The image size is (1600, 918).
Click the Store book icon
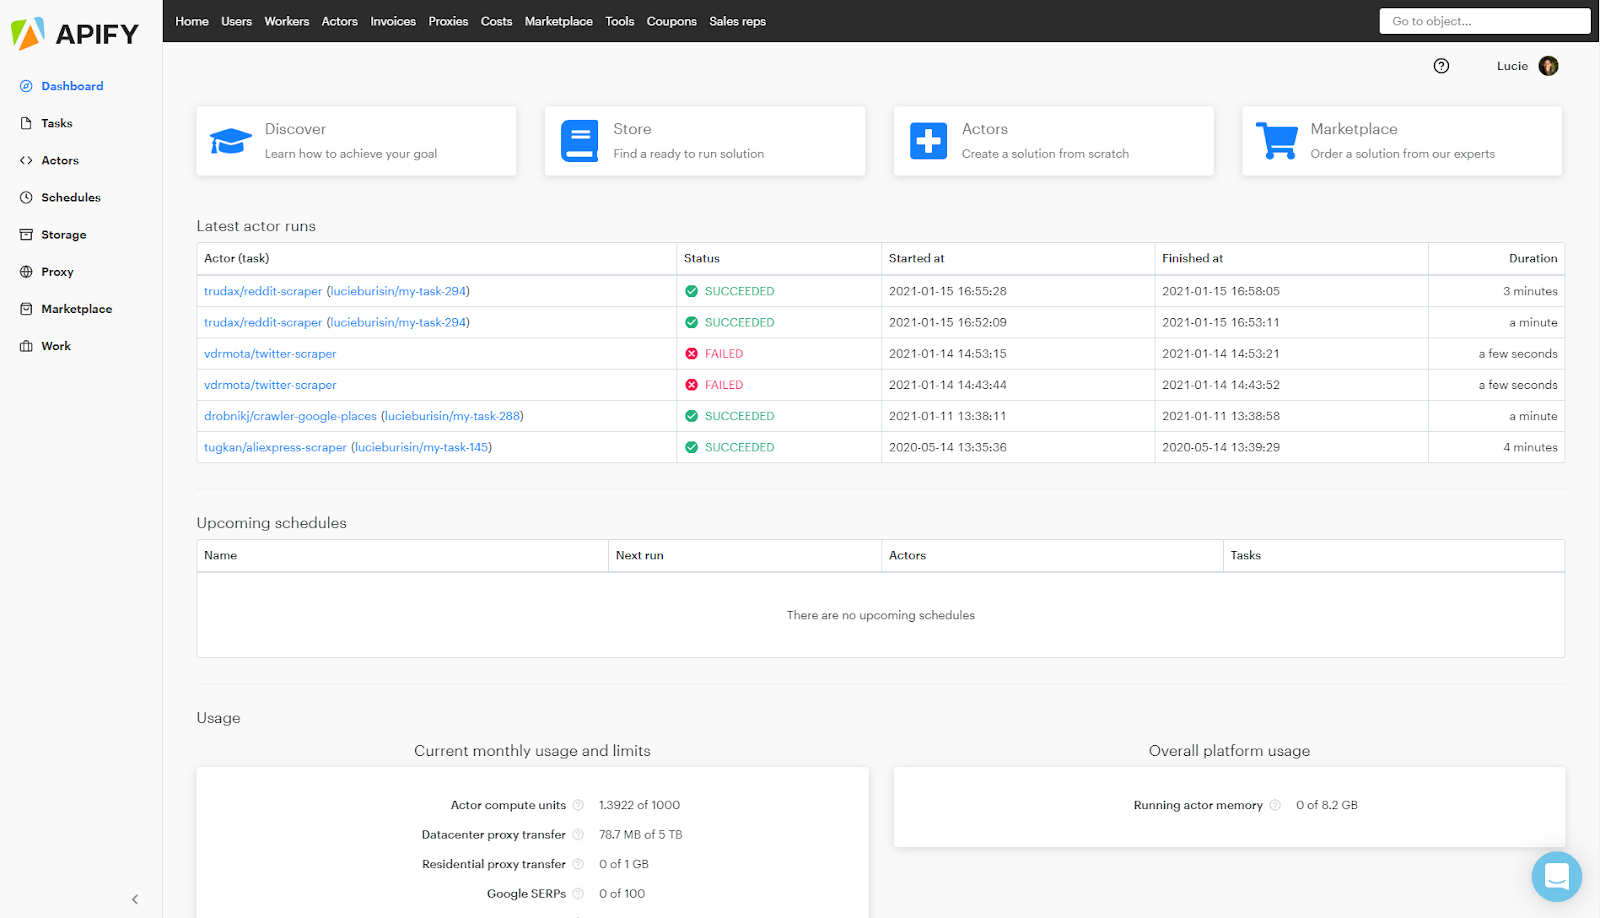pyautogui.click(x=579, y=141)
